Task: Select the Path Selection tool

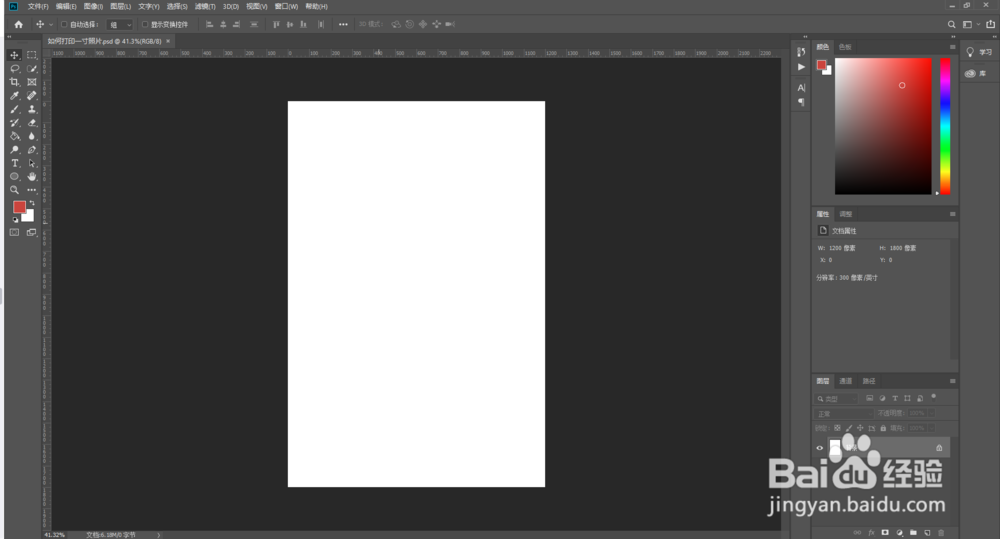Action: tap(31, 163)
